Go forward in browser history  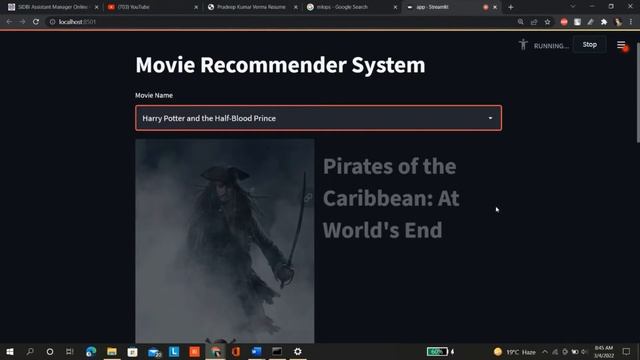pos(22,22)
